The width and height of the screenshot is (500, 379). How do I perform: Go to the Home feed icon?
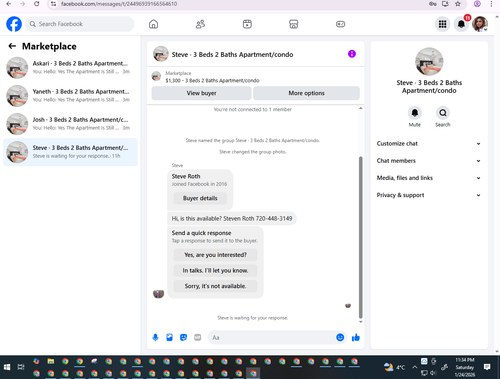pyautogui.click(x=153, y=24)
